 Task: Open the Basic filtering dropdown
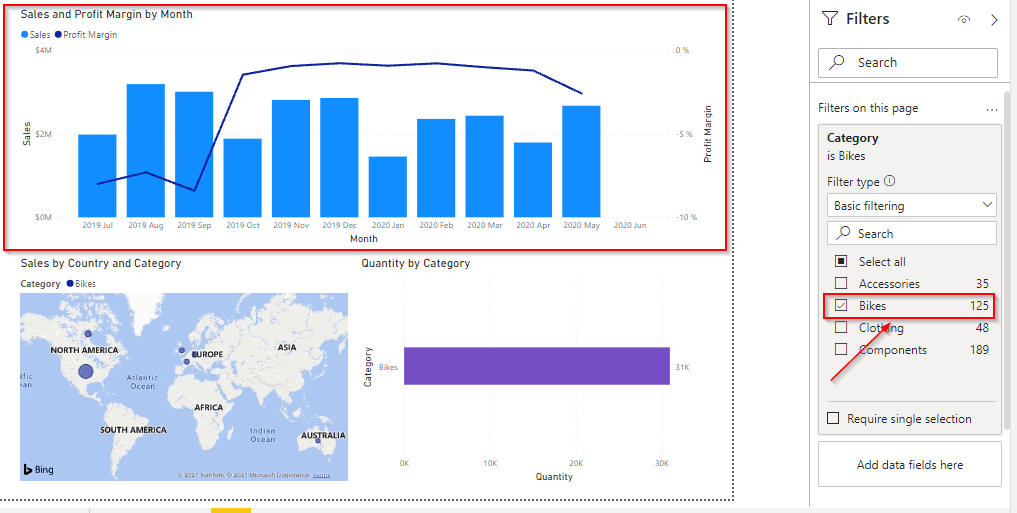coord(913,205)
